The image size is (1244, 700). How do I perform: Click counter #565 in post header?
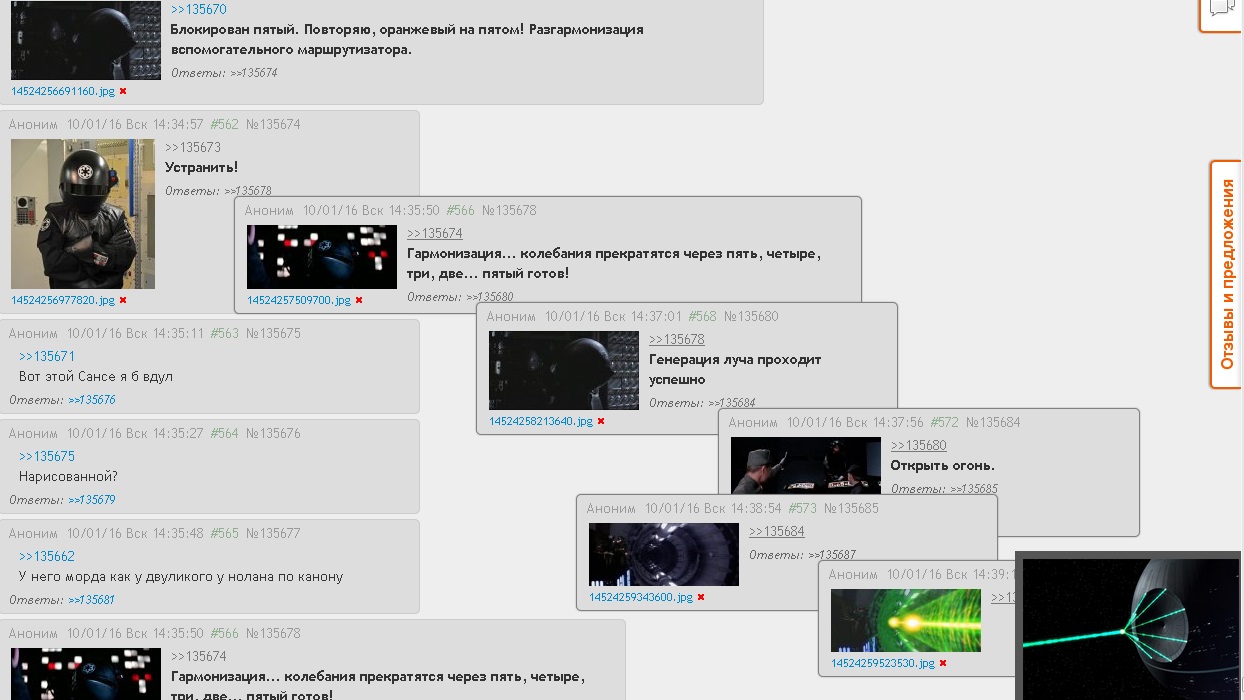coord(225,534)
